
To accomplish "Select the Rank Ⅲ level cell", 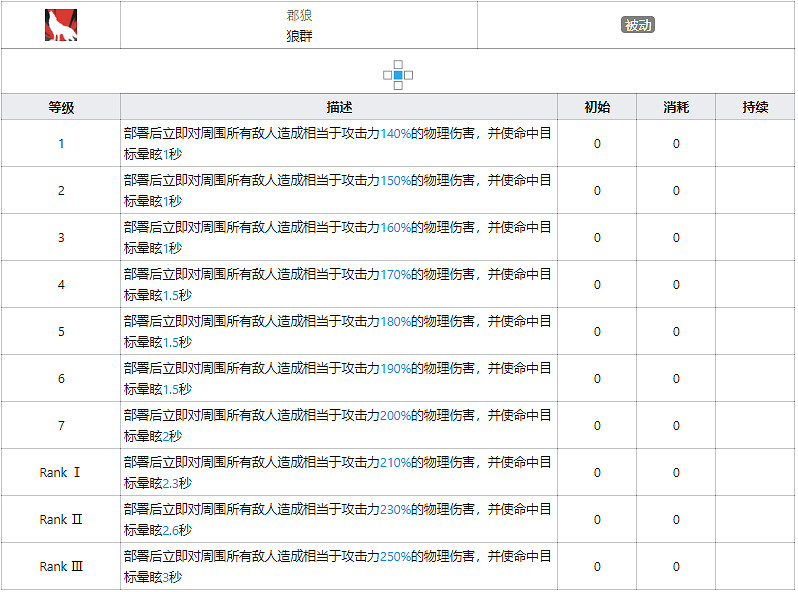I will coord(61,566).
